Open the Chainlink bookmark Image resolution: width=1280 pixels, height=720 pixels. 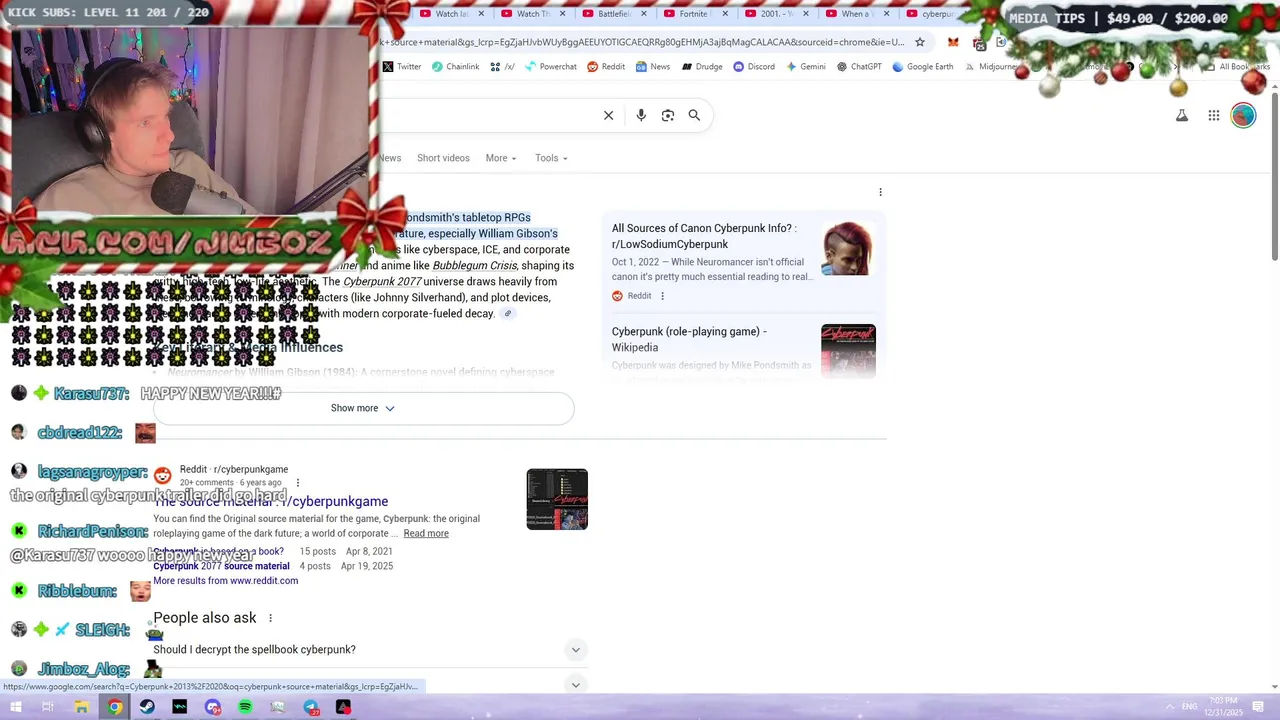coord(455,67)
